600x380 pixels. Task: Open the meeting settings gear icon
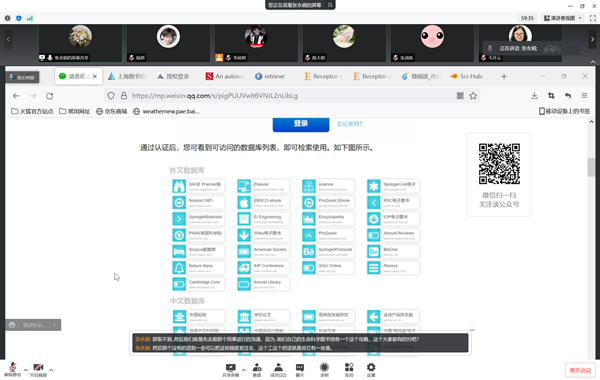click(371, 370)
